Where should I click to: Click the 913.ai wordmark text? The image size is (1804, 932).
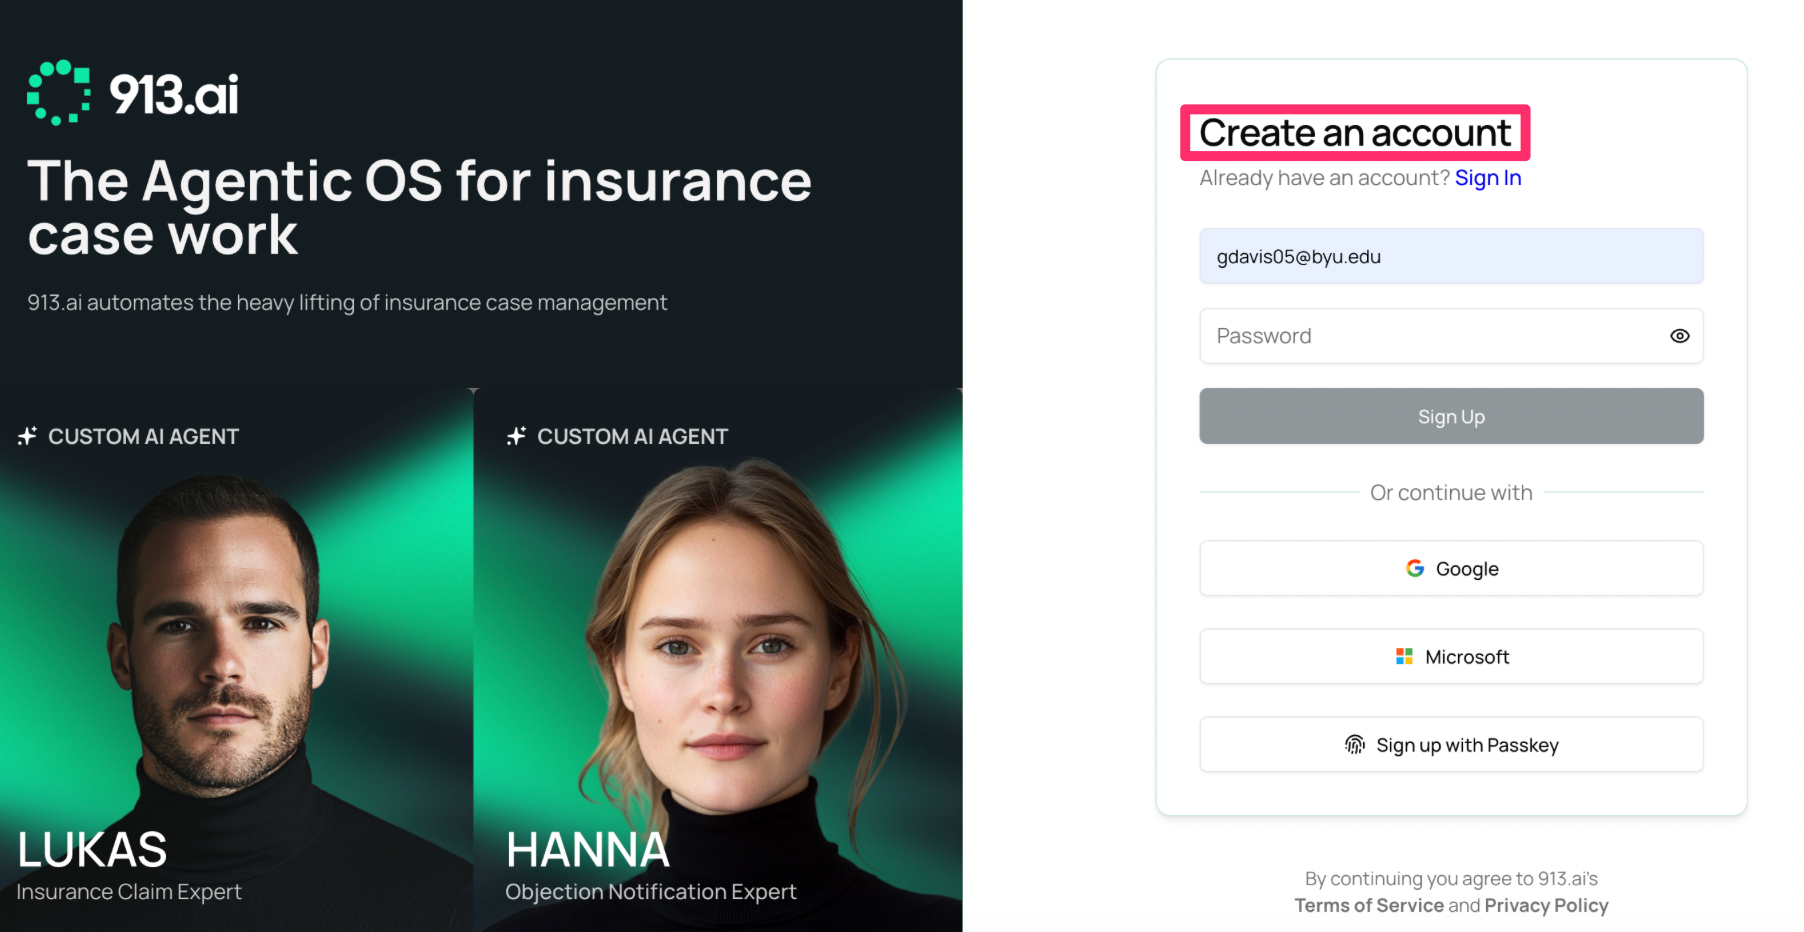click(174, 94)
